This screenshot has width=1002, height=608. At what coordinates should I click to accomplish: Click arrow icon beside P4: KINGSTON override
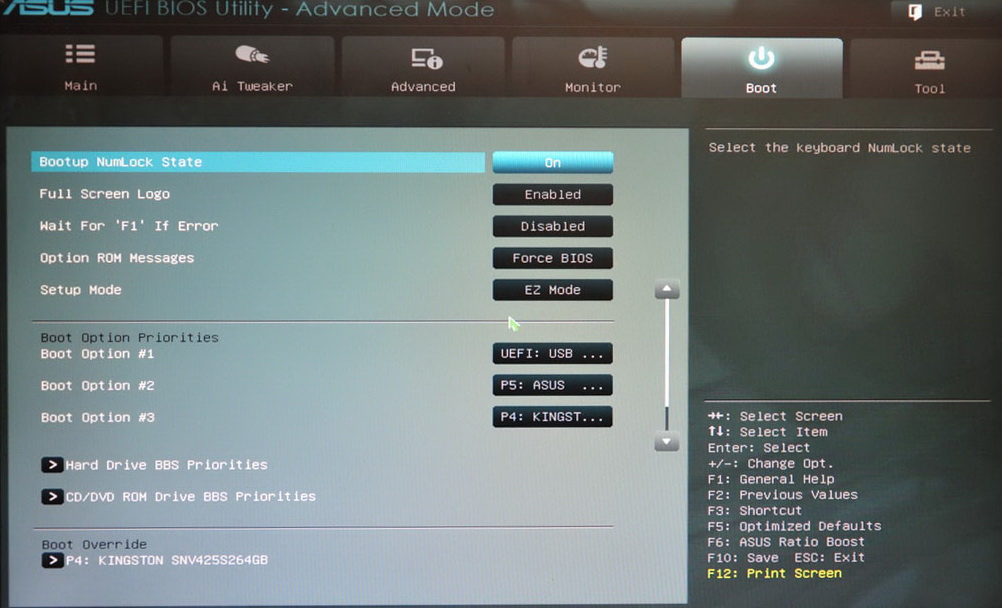(x=52, y=561)
